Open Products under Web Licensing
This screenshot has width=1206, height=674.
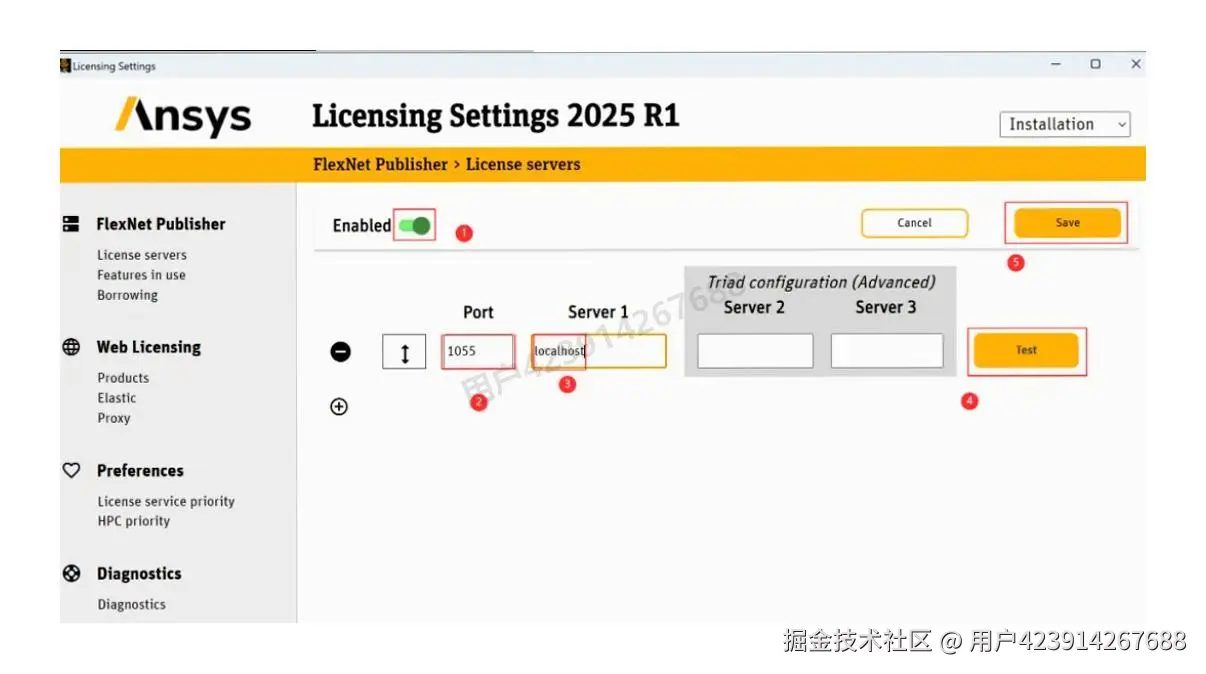tap(123, 378)
